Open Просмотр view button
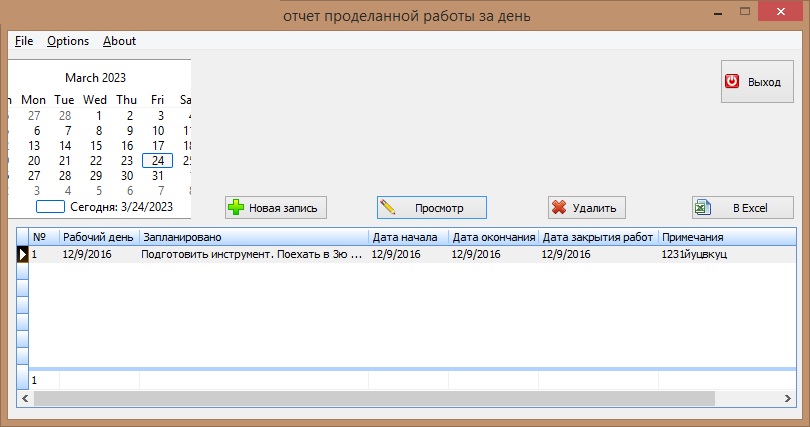Image resolution: width=810 pixels, height=427 pixels. coord(432,208)
